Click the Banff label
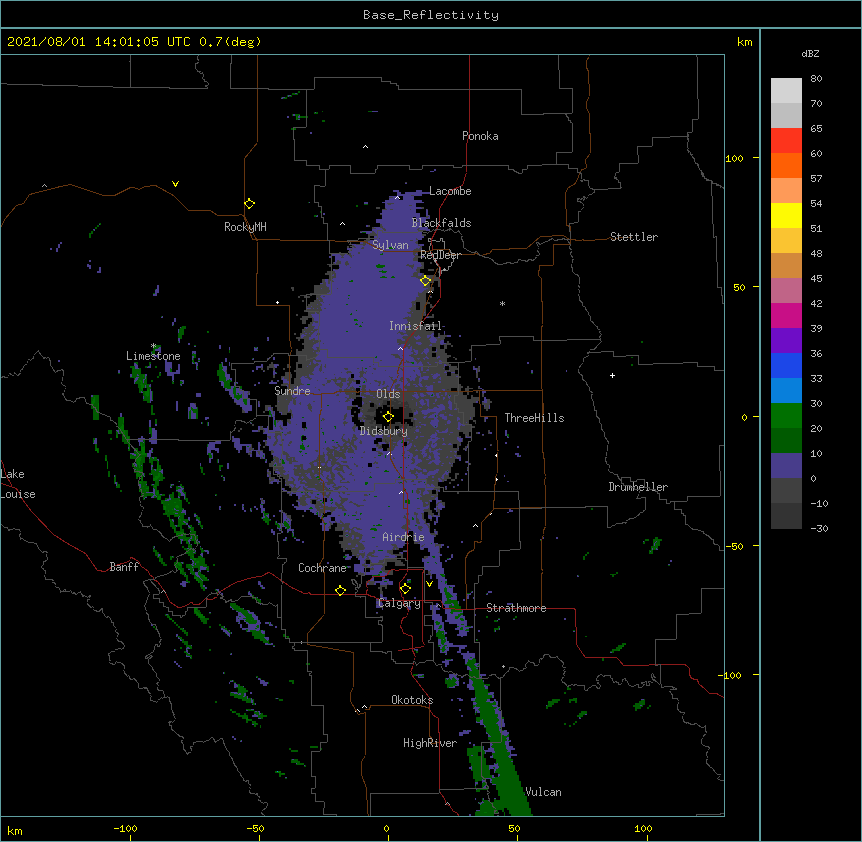This screenshot has height=842, width=862. [x=124, y=567]
